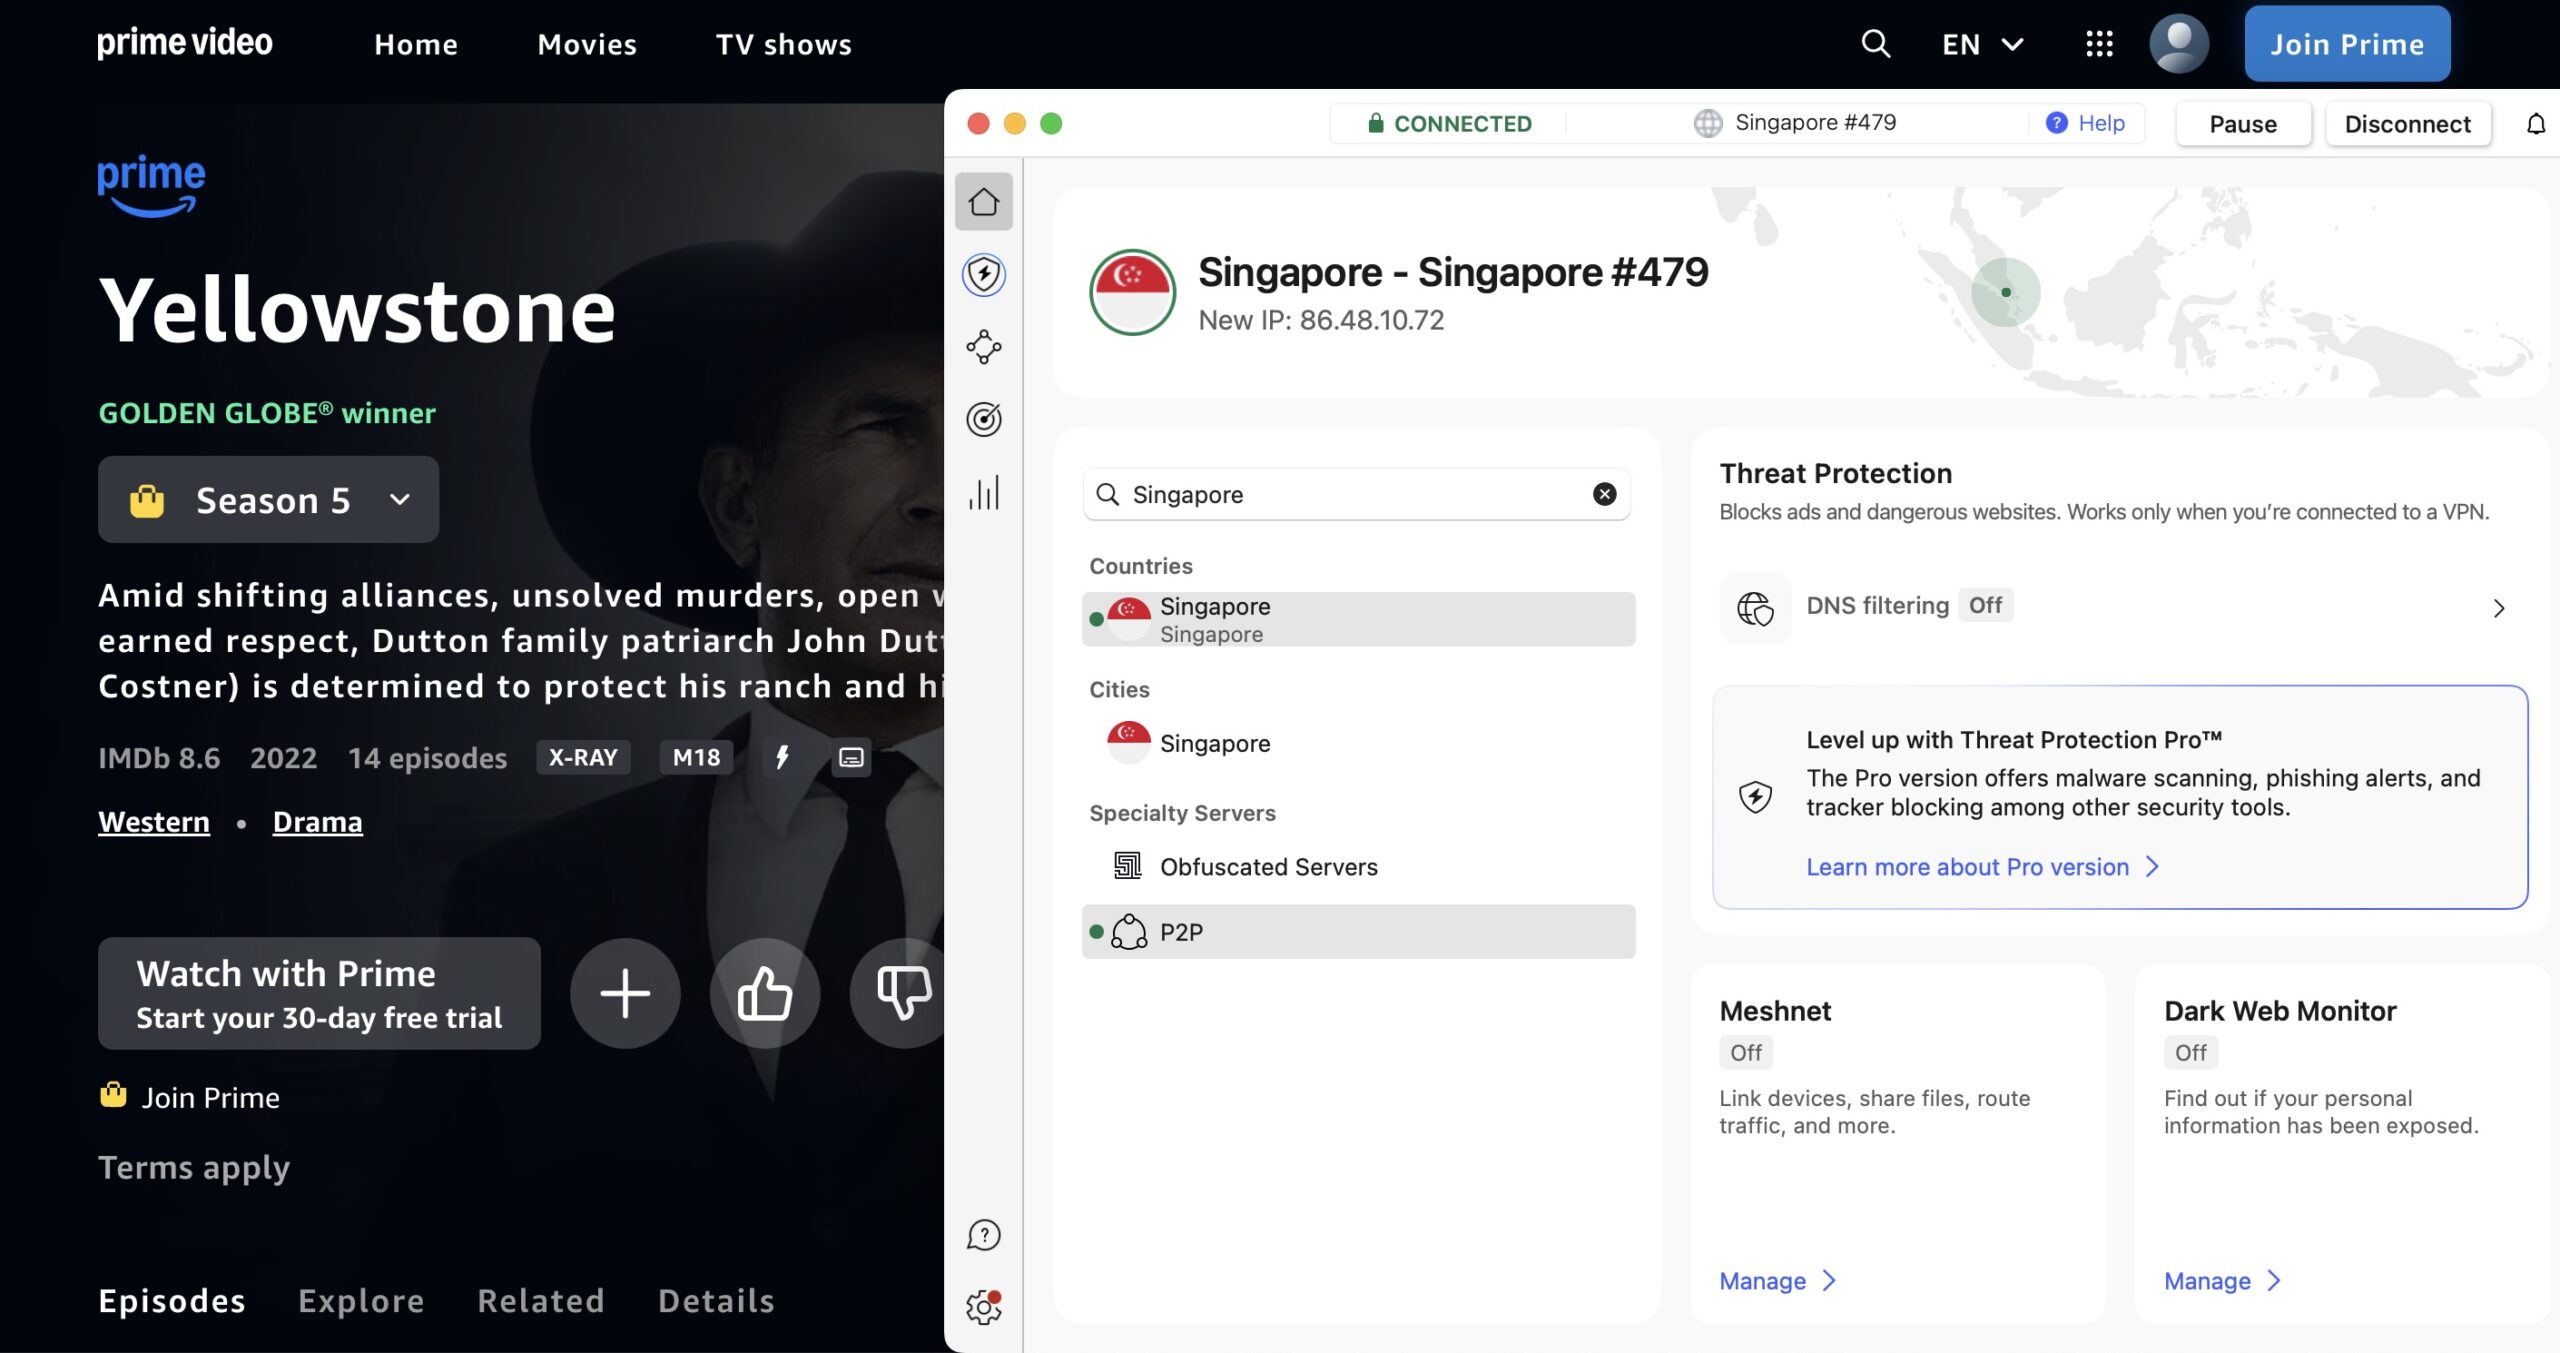Open the TV shows menu

click(x=783, y=44)
